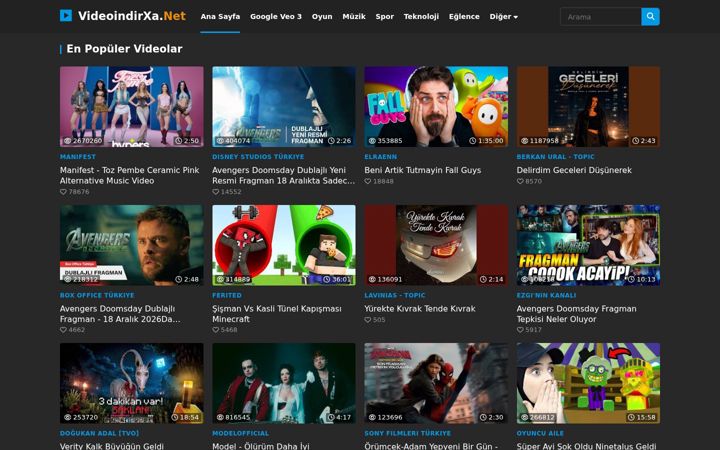Click view-count eye icon on Manifest thumbnail
The width and height of the screenshot is (720, 450).
click(68, 141)
